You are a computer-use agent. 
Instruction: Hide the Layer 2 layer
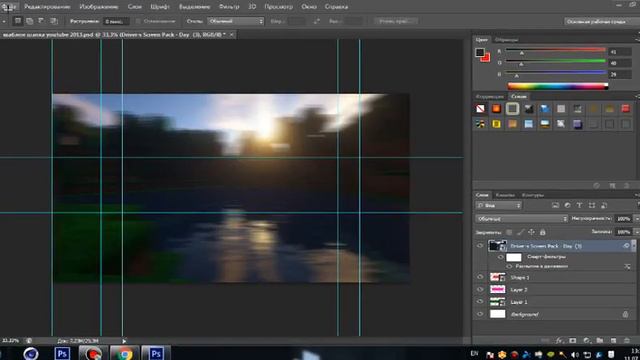coord(480,289)
